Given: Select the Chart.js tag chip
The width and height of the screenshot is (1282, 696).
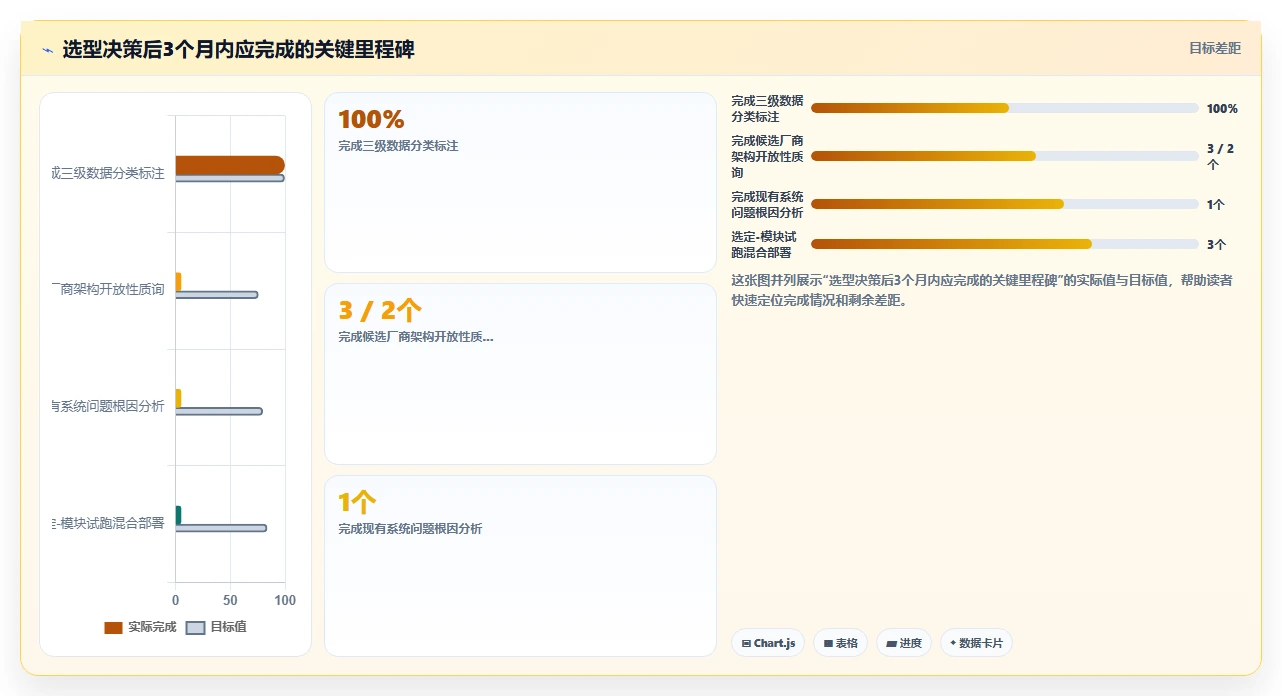Looking at the screenshot, I should [x=767, y=643].
